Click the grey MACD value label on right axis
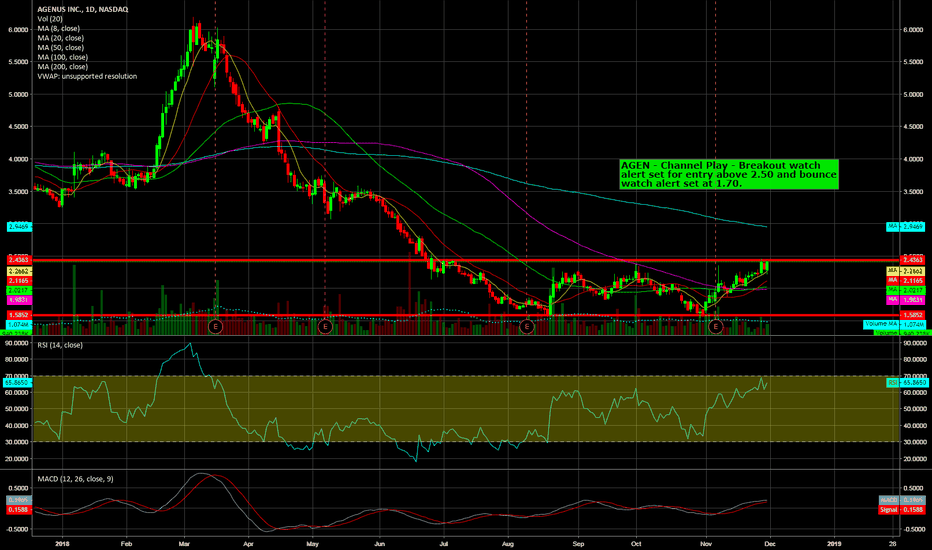 902,501
